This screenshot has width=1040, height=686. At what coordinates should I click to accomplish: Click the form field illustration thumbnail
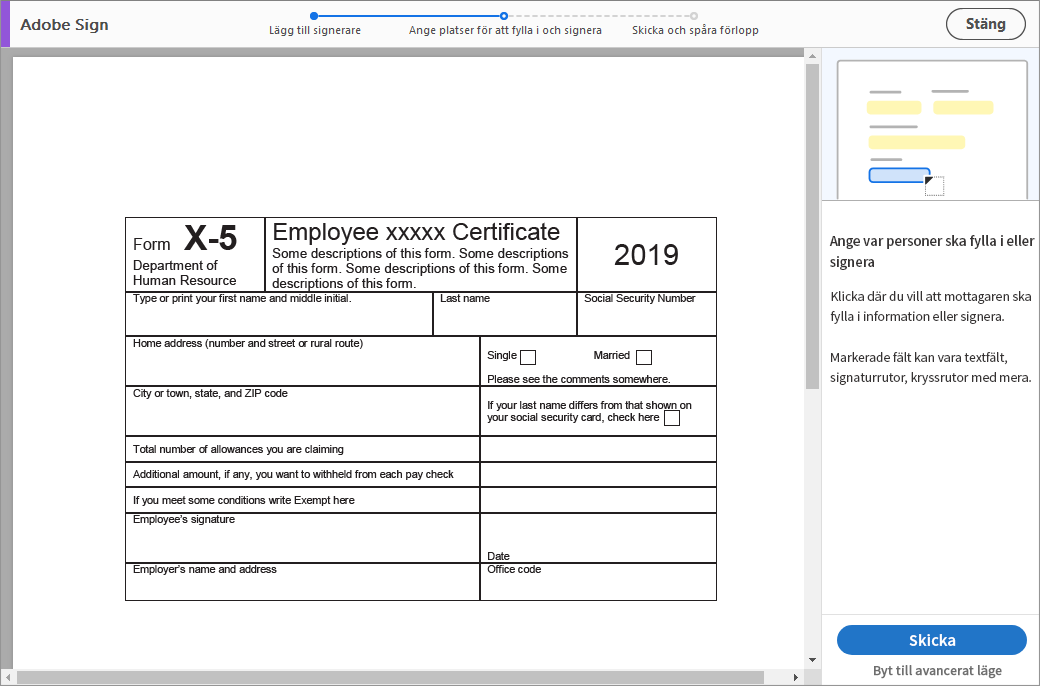click(x=932, y=129)
